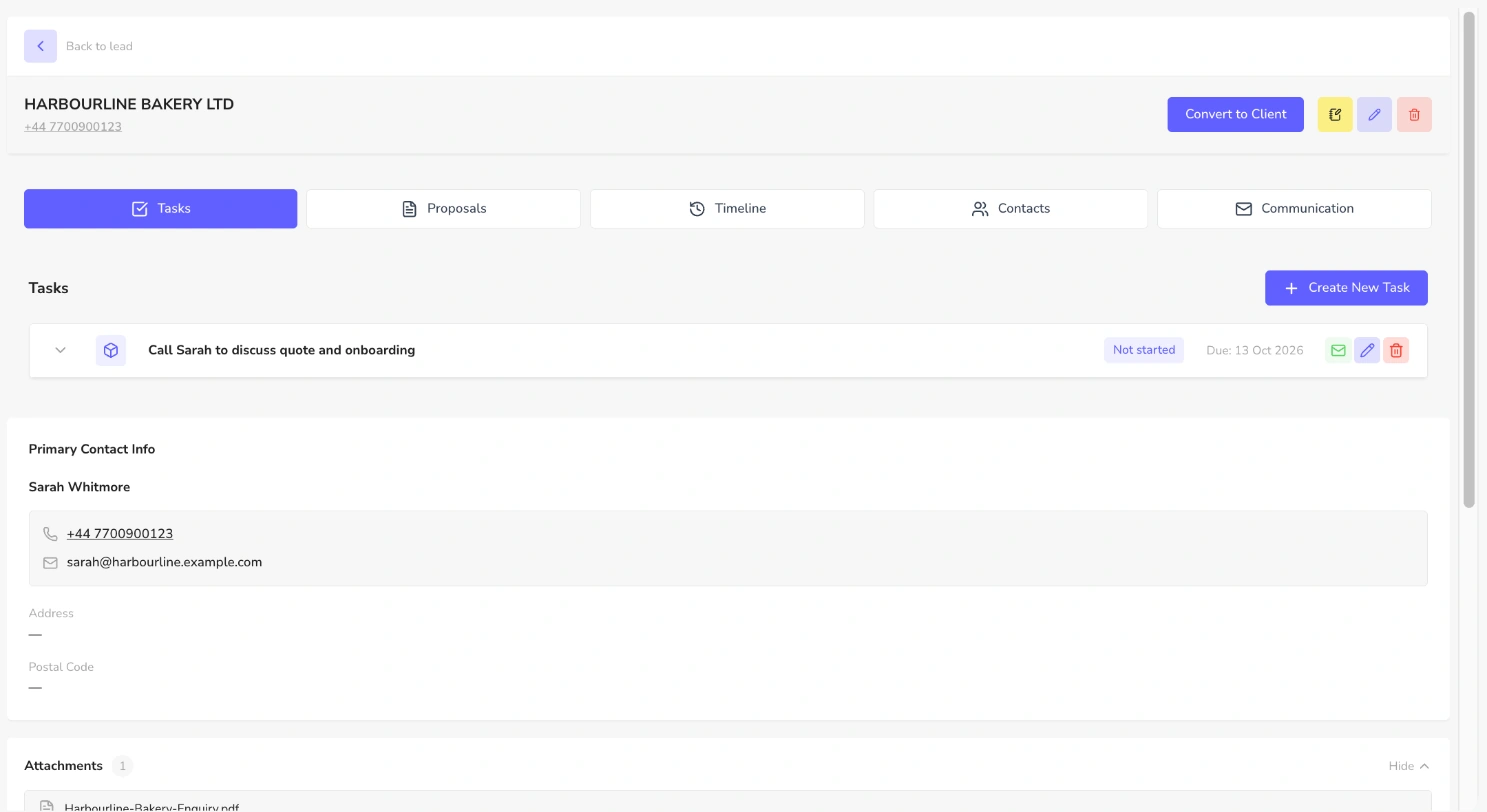Click the sarah@harbourline.example.com email text

(164, 562)
